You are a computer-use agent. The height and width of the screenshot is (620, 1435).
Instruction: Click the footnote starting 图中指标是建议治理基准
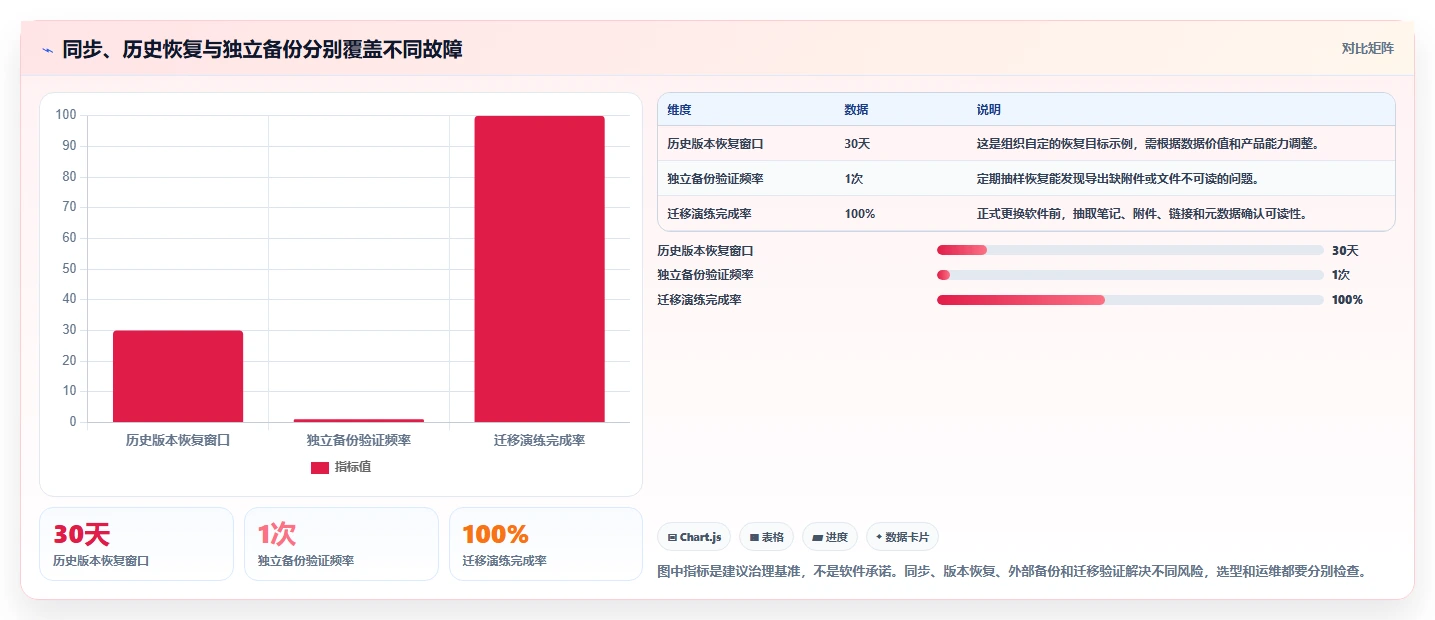pos(1012,571)
